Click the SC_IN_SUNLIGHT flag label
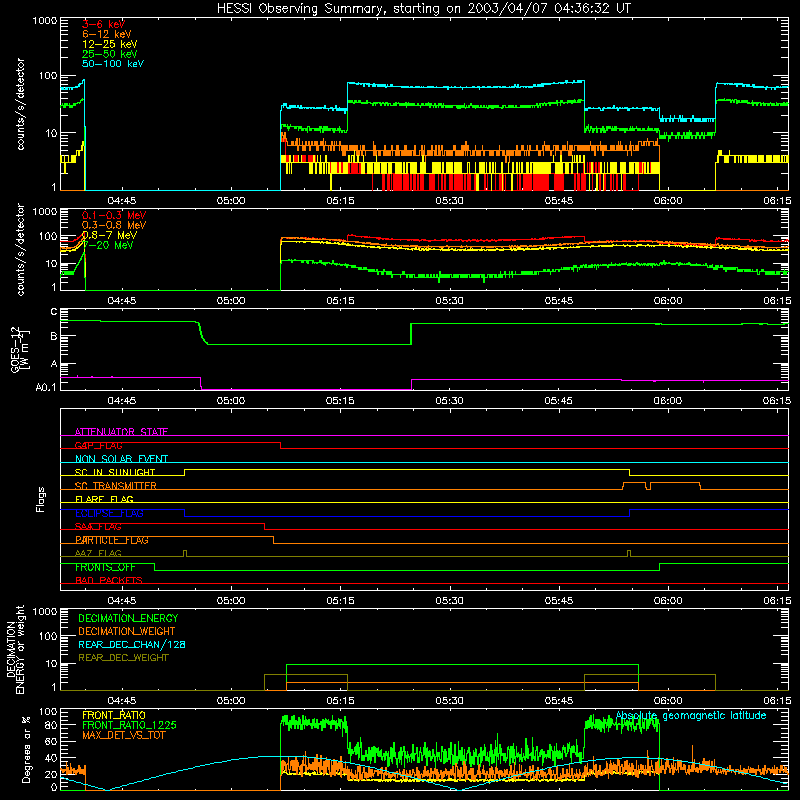800x800 pixels. (x=115, y=472)
